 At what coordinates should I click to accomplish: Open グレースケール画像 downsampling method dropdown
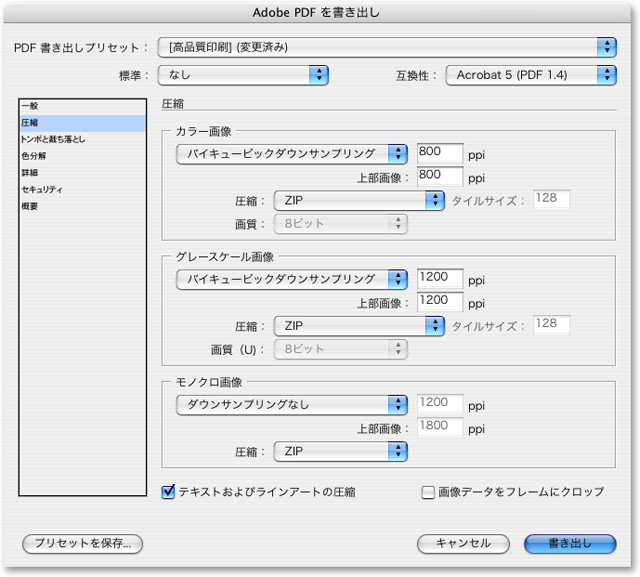pos(292,279)
